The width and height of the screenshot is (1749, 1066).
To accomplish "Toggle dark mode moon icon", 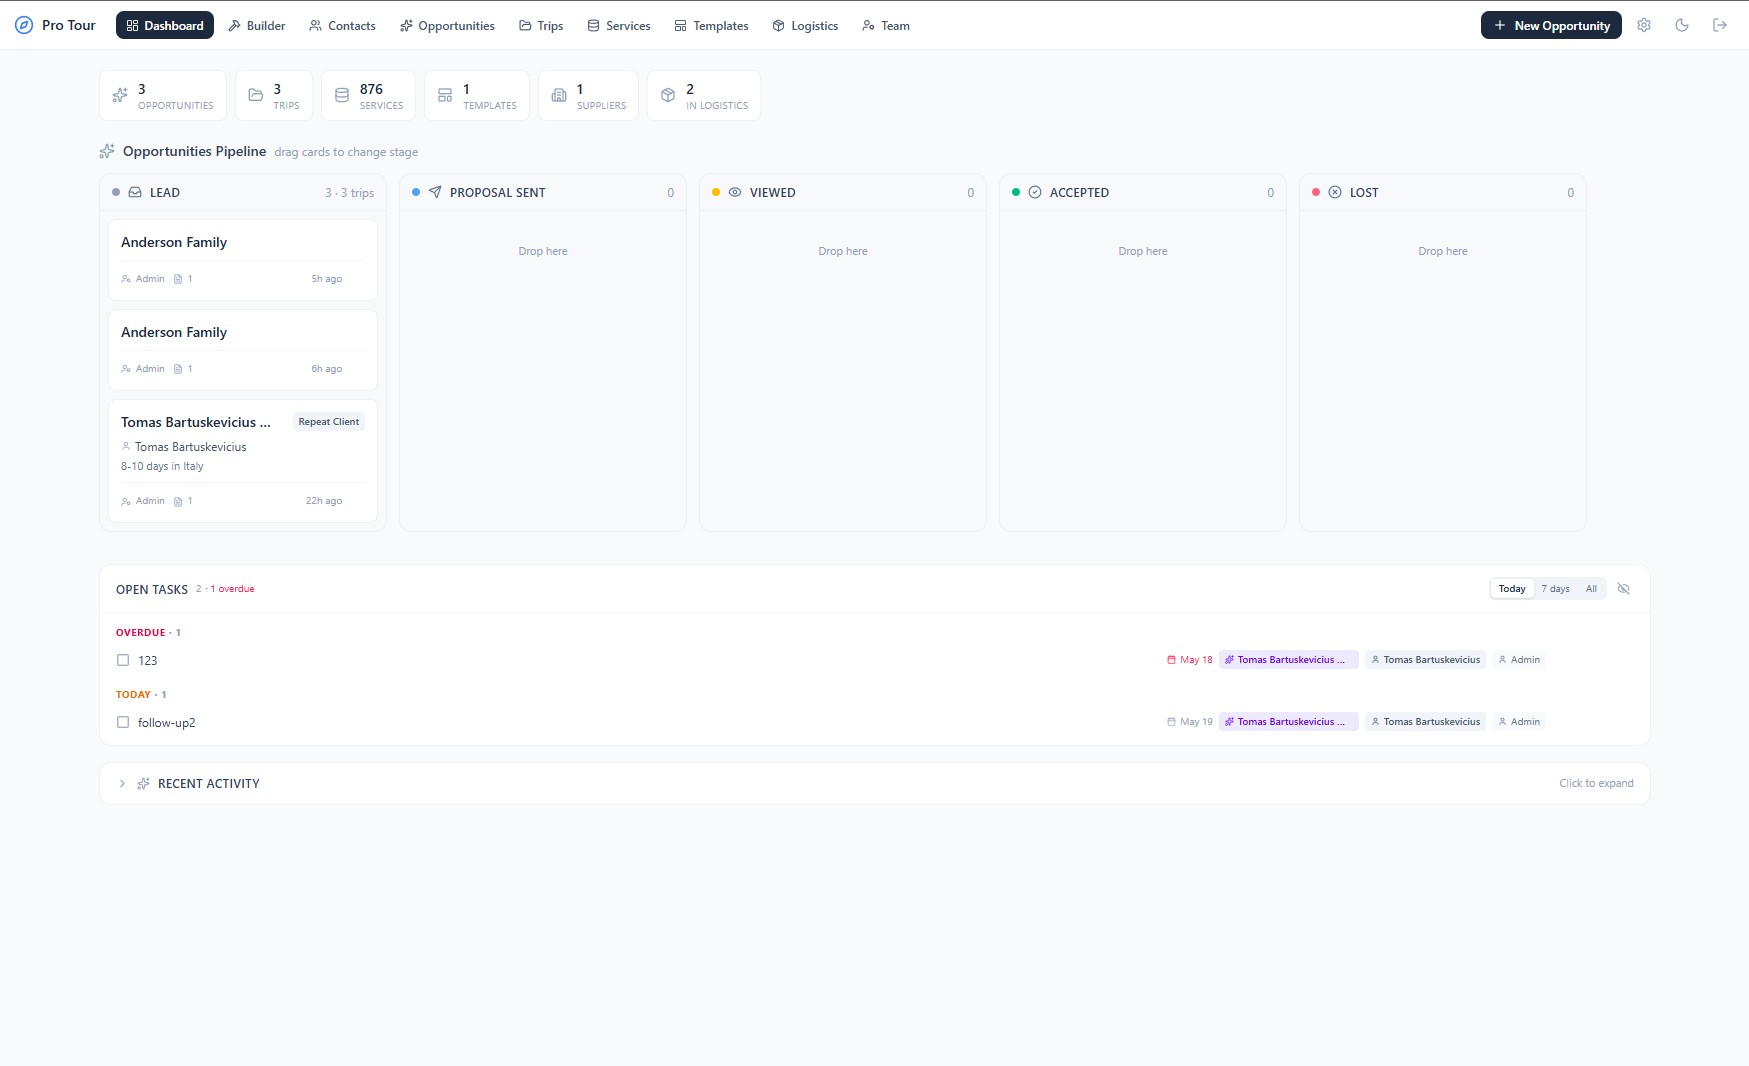I will pos(1682,25).
